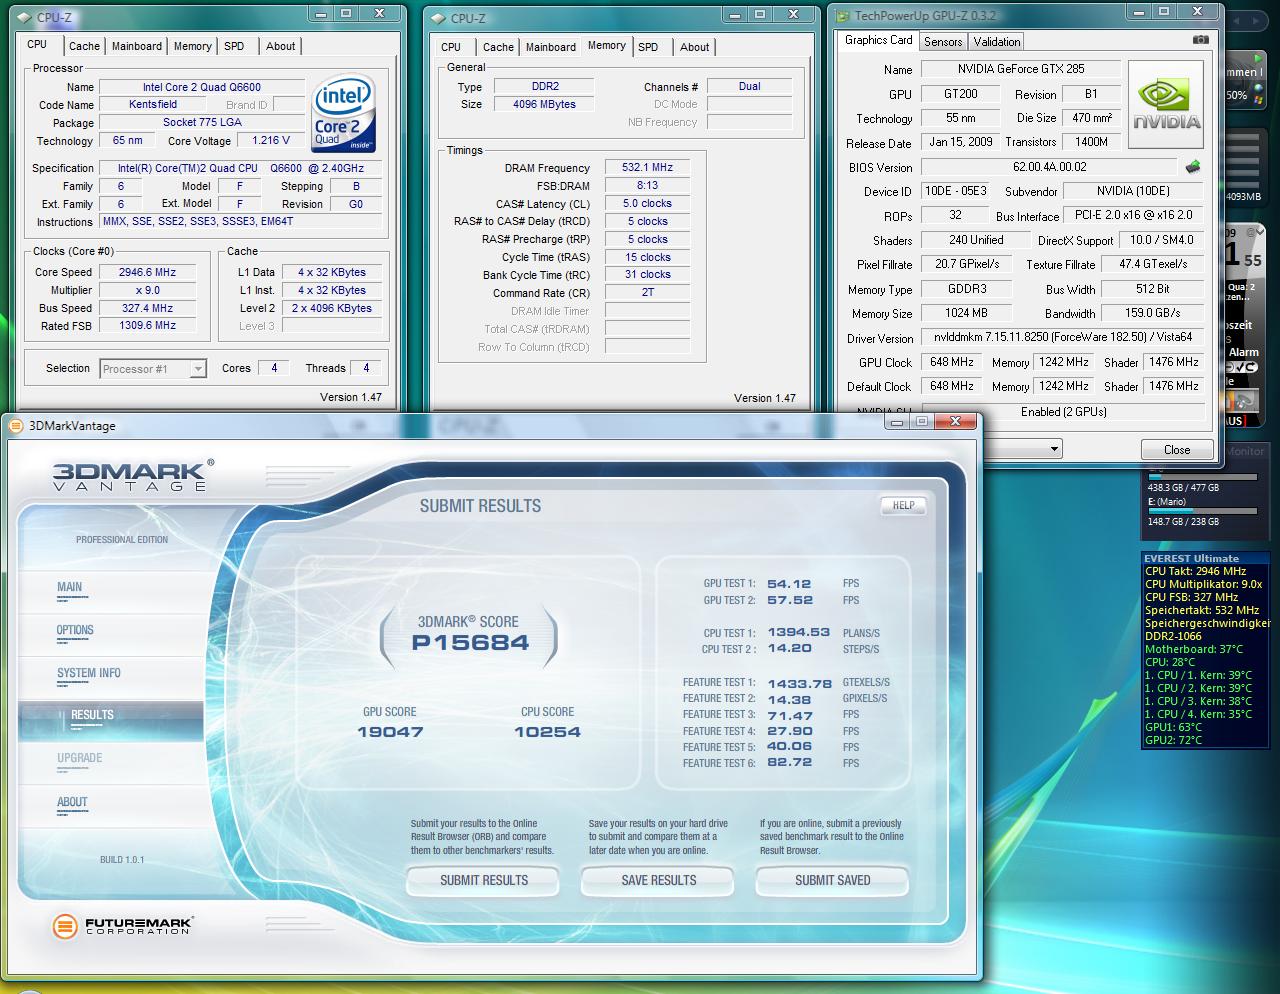Screen dimensions: 1280x994
Task: Open Mainboard tab in middle CPU-Z window
Action: [x=551, y=47]
